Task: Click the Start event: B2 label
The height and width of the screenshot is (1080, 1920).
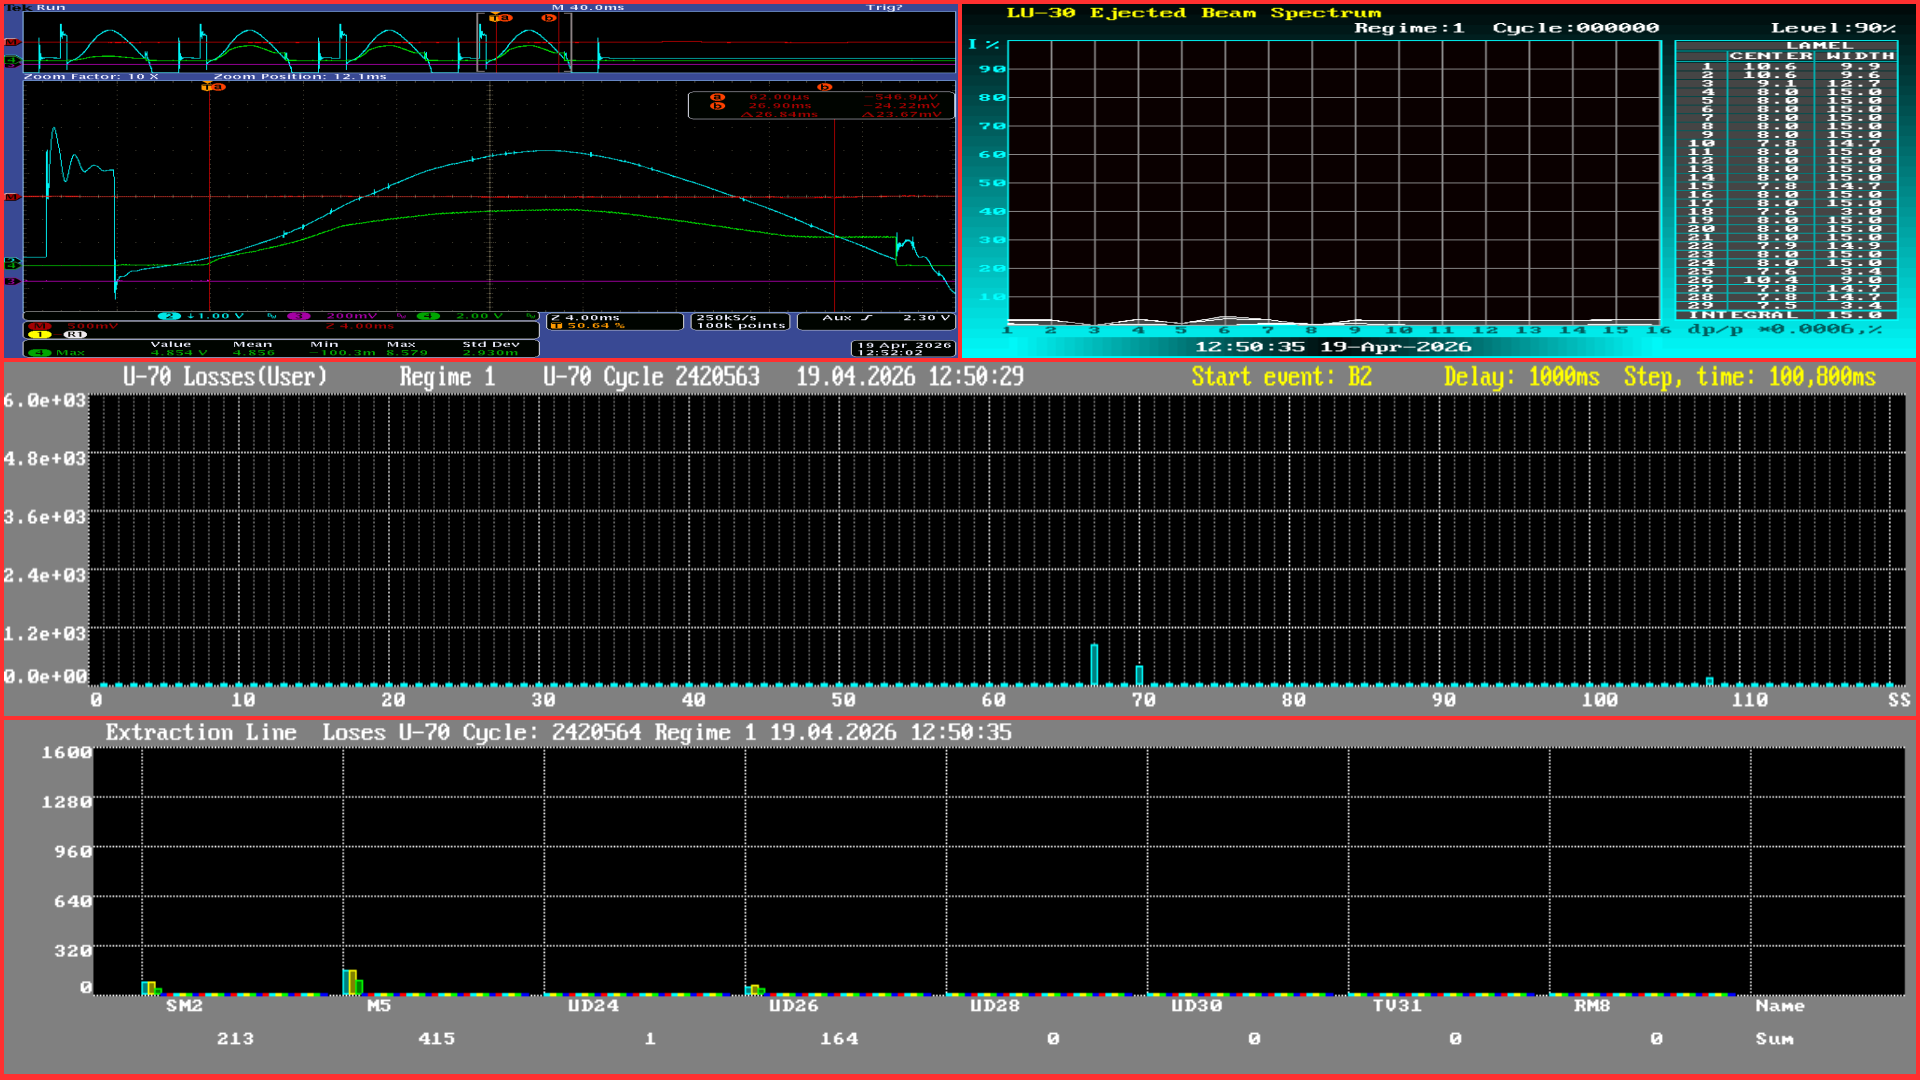Action: coord(1281,377)
